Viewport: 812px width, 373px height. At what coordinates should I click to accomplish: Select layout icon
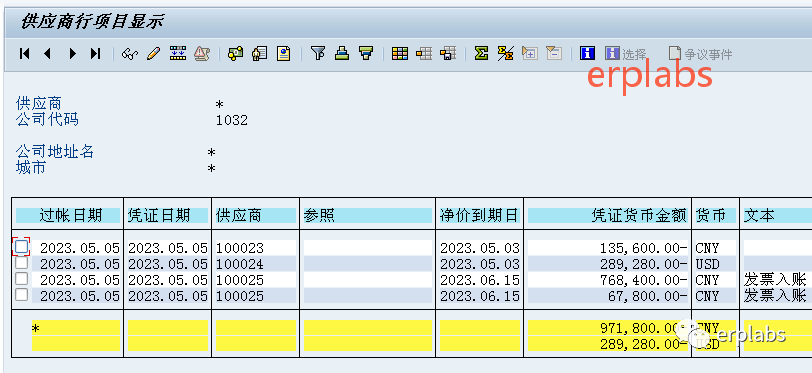(424, 53)
